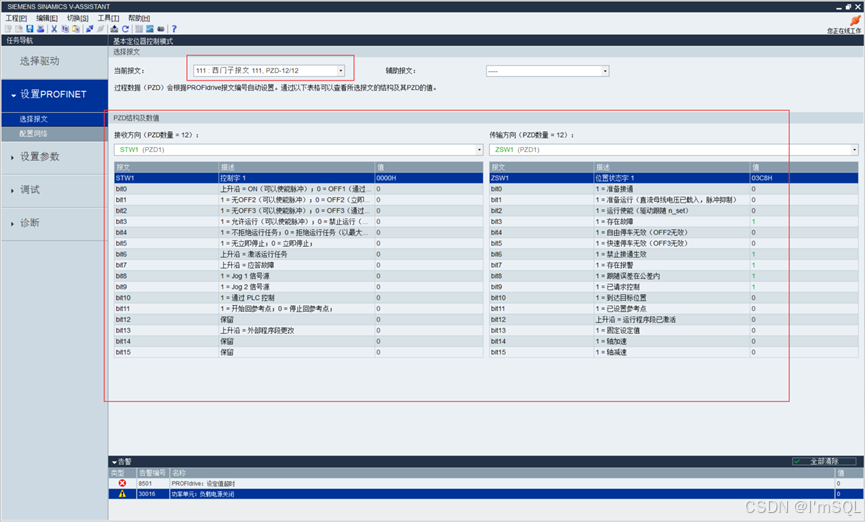Select alarm row 30016 功率单元

[x=487, y=493]
